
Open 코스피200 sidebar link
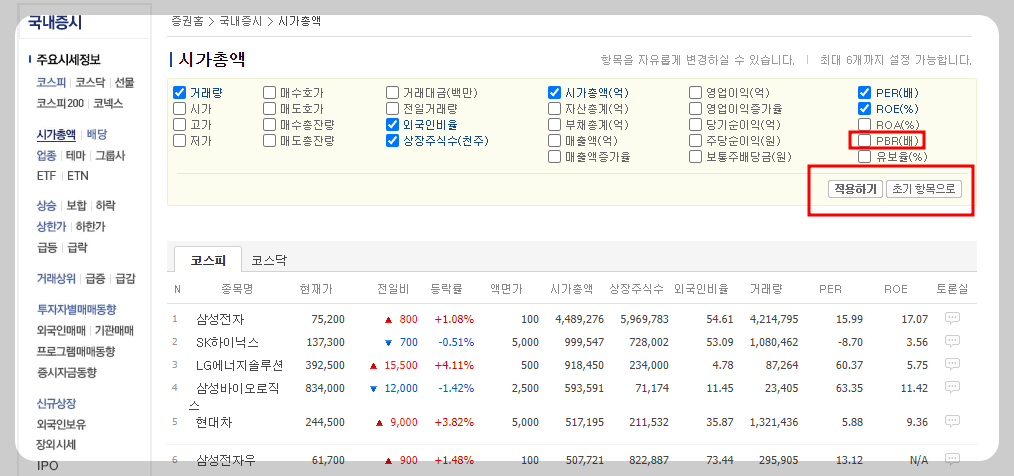tap(60, 103)
